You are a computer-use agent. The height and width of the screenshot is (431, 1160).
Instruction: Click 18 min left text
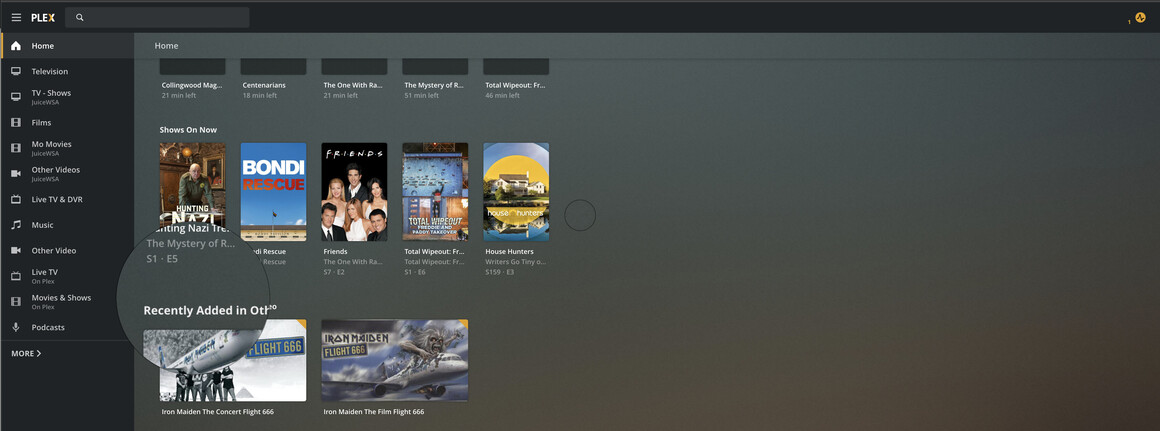pos(260,95)
